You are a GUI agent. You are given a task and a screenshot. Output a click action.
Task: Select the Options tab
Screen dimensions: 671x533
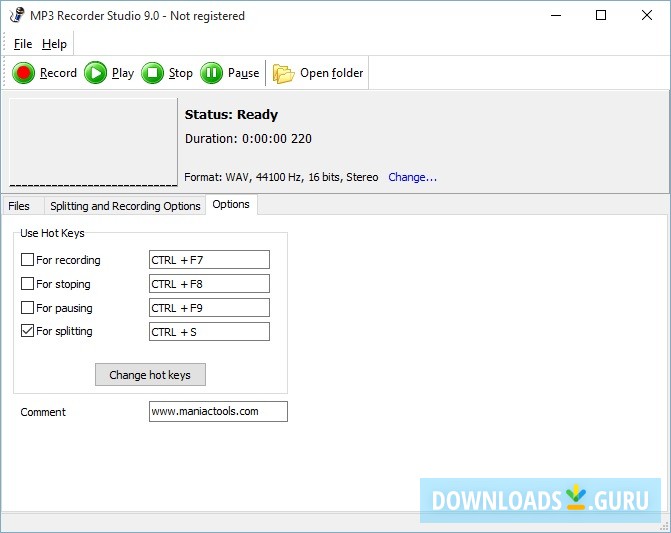coord(231,204)
